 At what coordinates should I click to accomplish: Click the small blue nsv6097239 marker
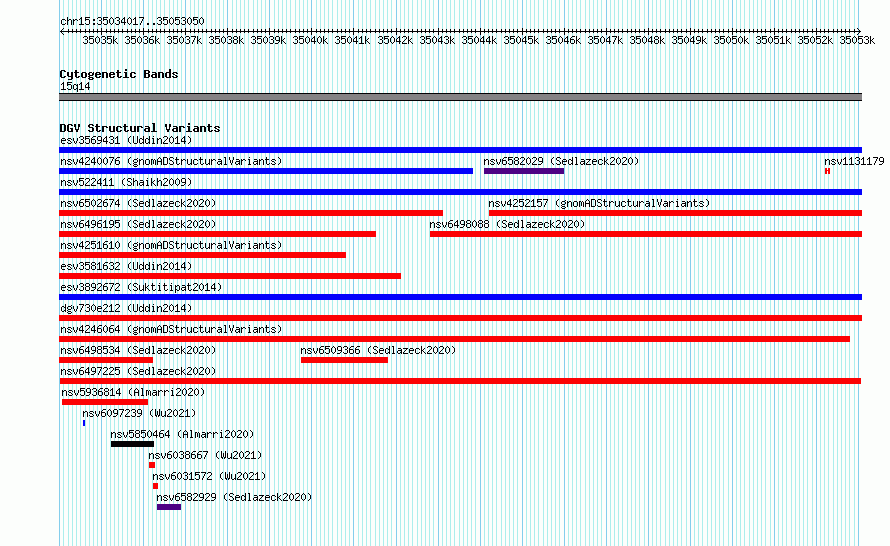point(84,423)
